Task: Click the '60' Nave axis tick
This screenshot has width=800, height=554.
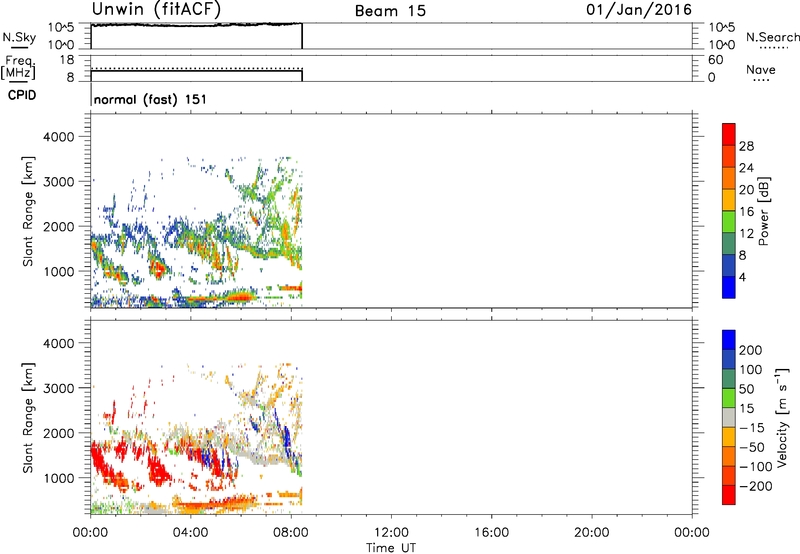Action: click(x=715, y=60)
